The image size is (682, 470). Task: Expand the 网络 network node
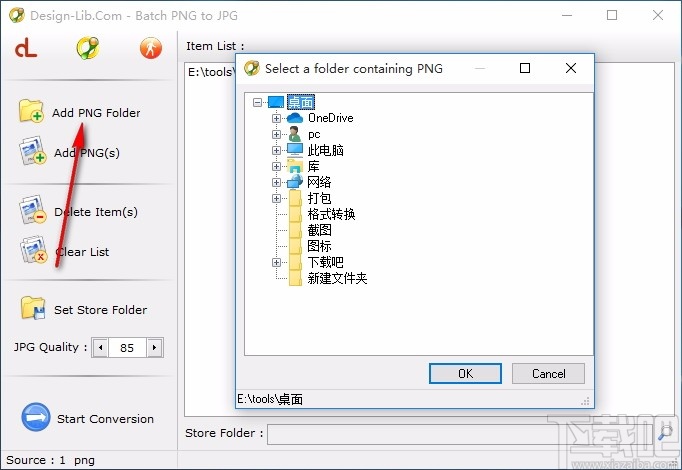[x=276, y=182]
